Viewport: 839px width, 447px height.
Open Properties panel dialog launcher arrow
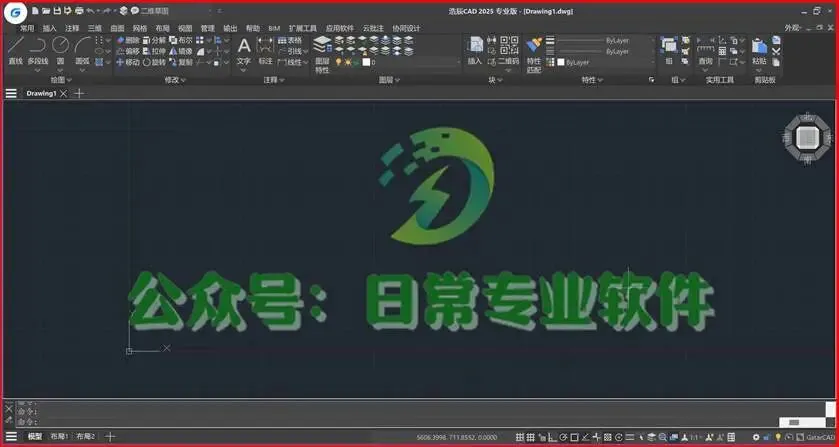click(x=651, y=80)
